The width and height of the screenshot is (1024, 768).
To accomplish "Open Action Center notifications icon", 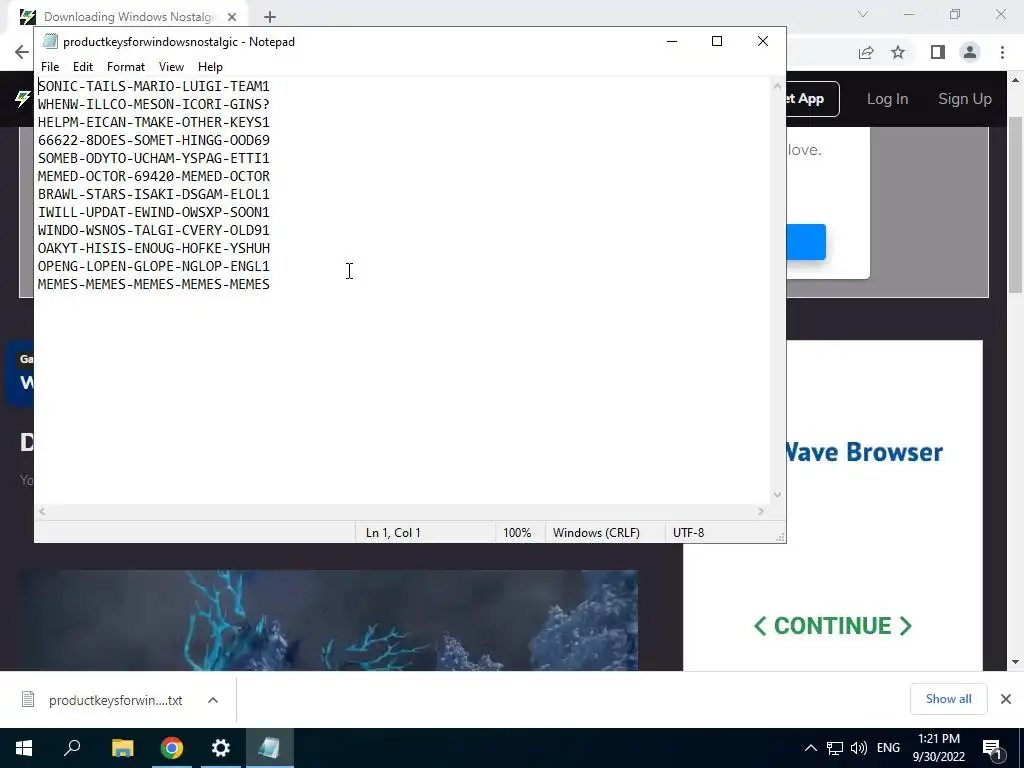I will coord(991,748).
